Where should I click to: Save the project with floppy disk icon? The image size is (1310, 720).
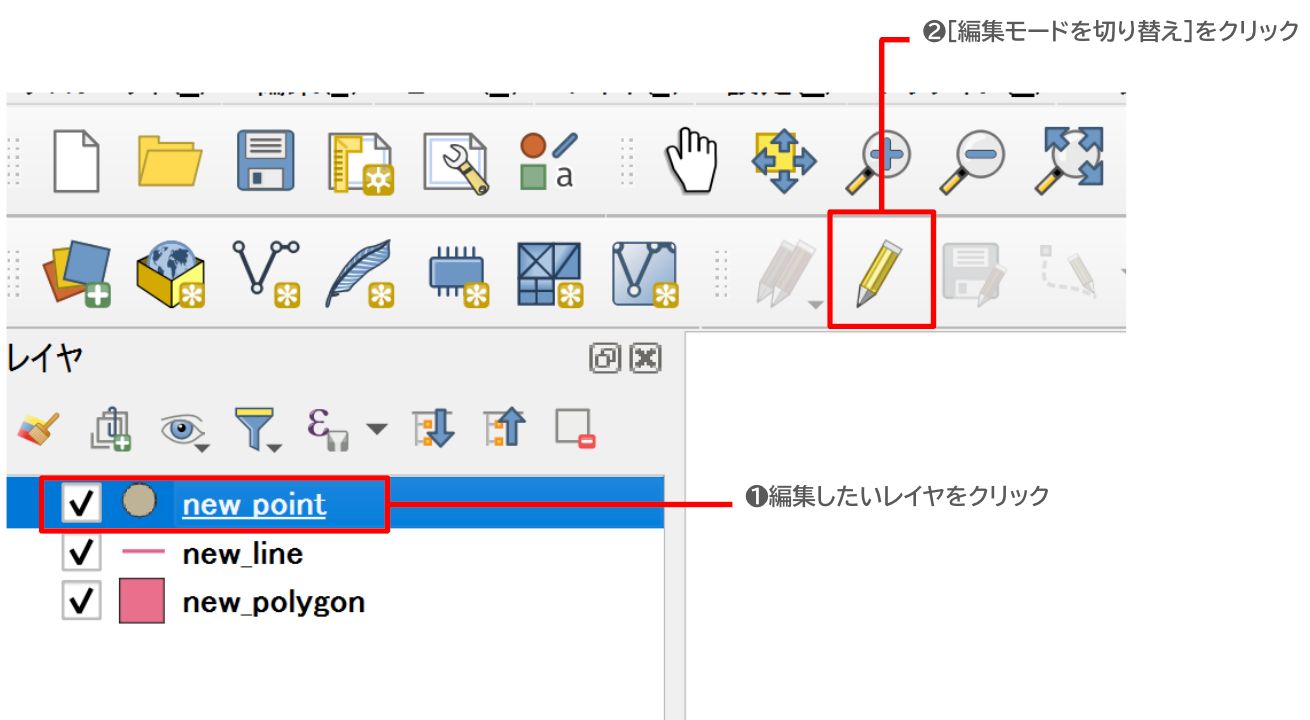(265, 161)
